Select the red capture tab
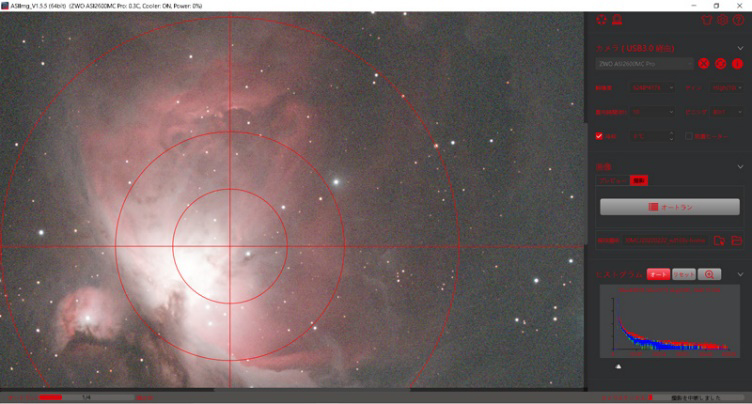 pyautogui.click(x=639, y=181)
